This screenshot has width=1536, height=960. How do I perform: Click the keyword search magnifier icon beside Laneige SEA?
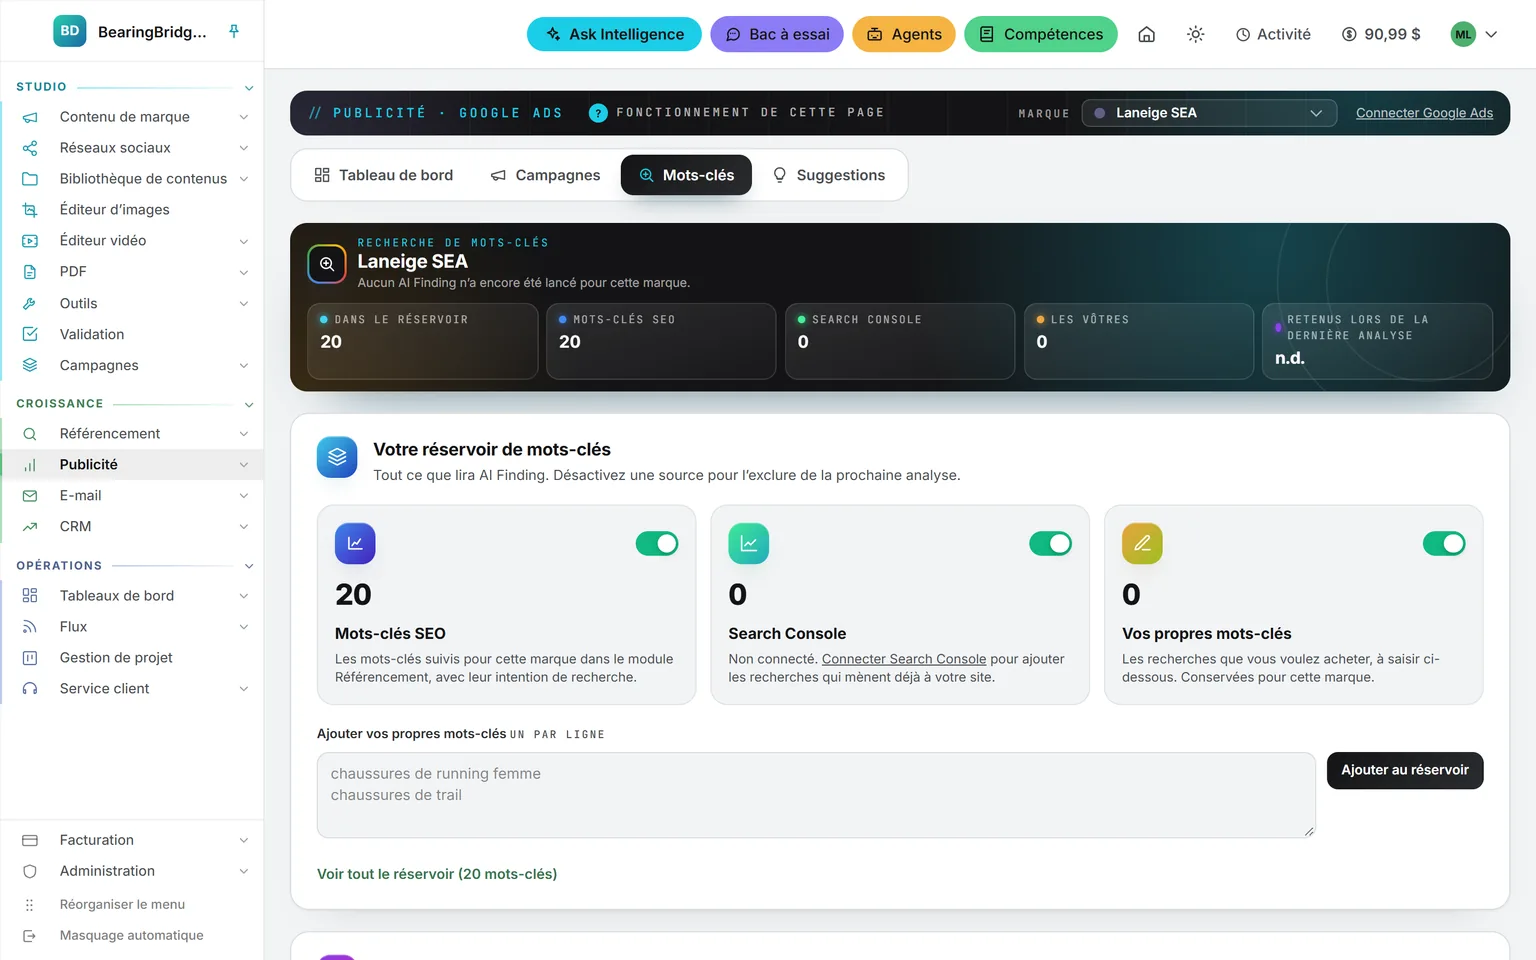327,264
